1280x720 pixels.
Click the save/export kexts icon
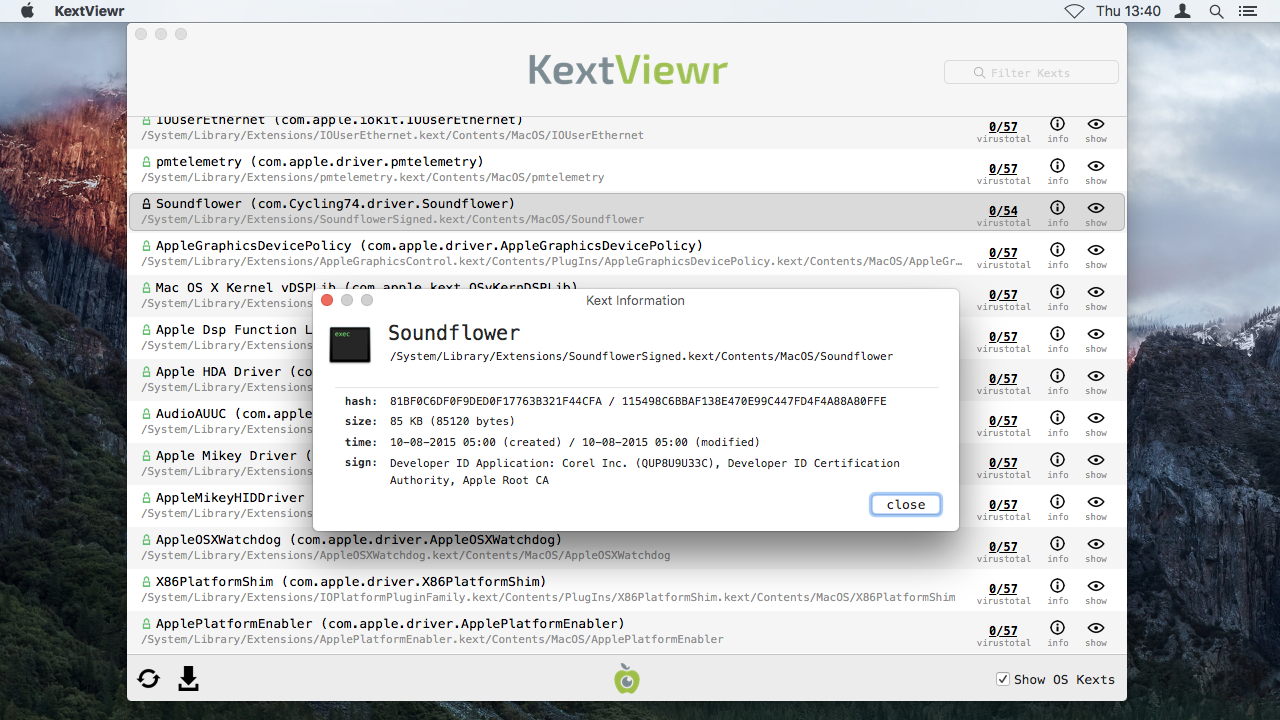pos(189,678)
